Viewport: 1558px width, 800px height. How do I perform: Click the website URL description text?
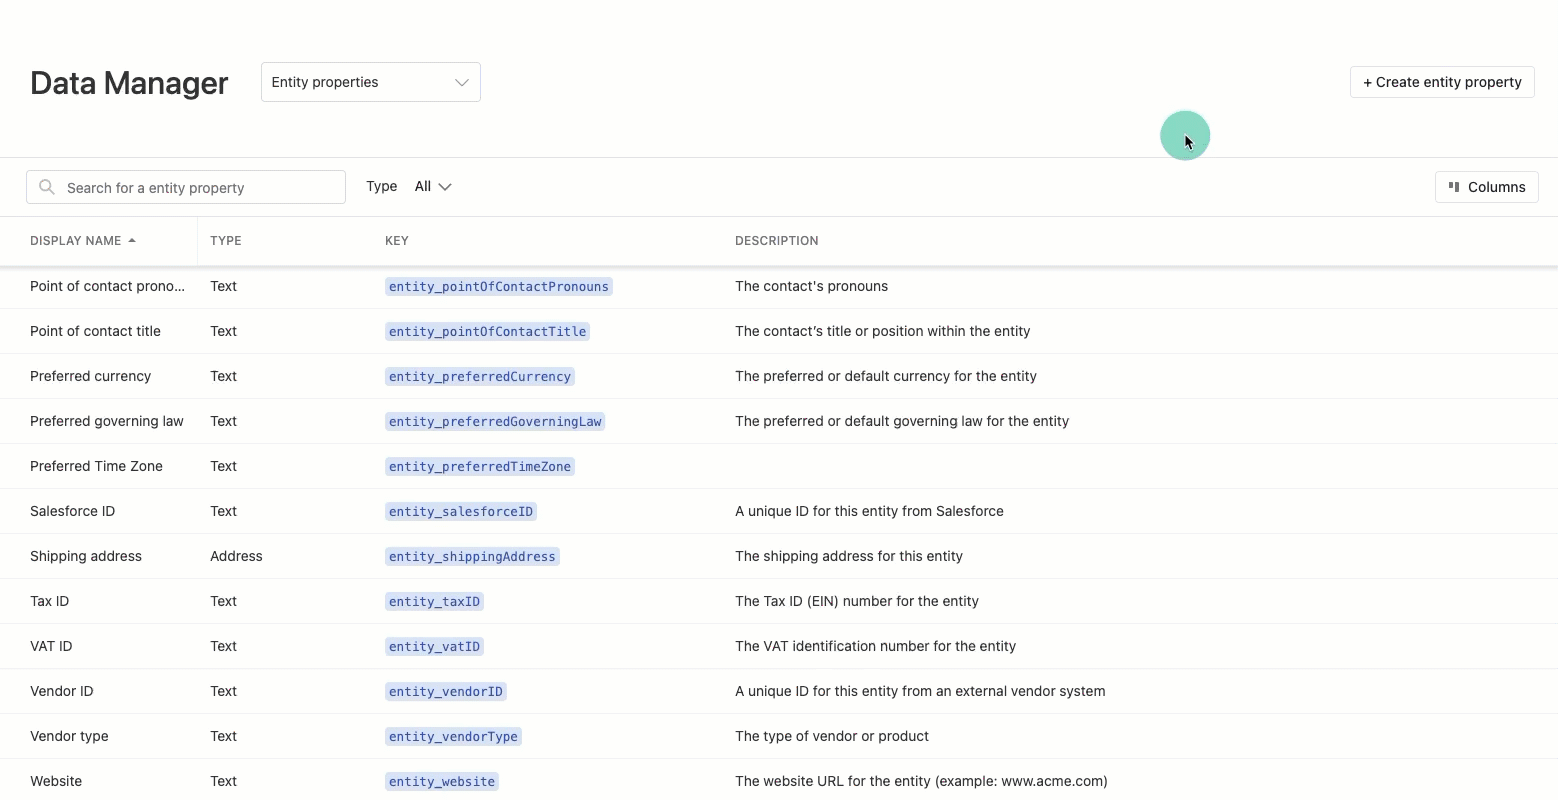(921, 781)
